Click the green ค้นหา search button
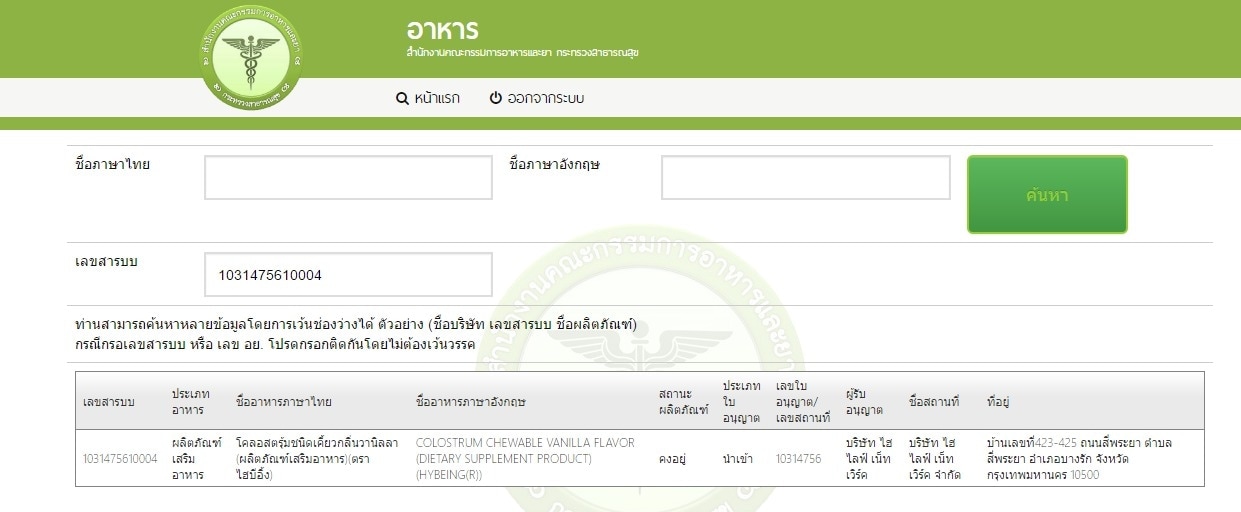Image resolution: width=1241 pixels, height=512 pixels. click(x=1047, y=195)
